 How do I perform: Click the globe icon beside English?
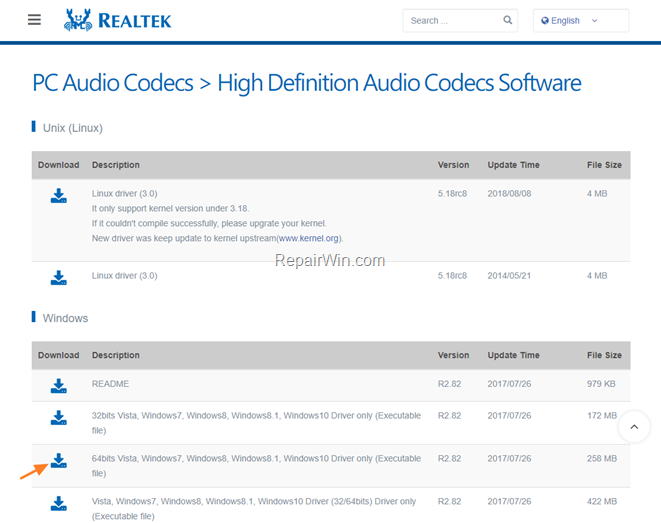pyautogui.click(x=545, y=21)
